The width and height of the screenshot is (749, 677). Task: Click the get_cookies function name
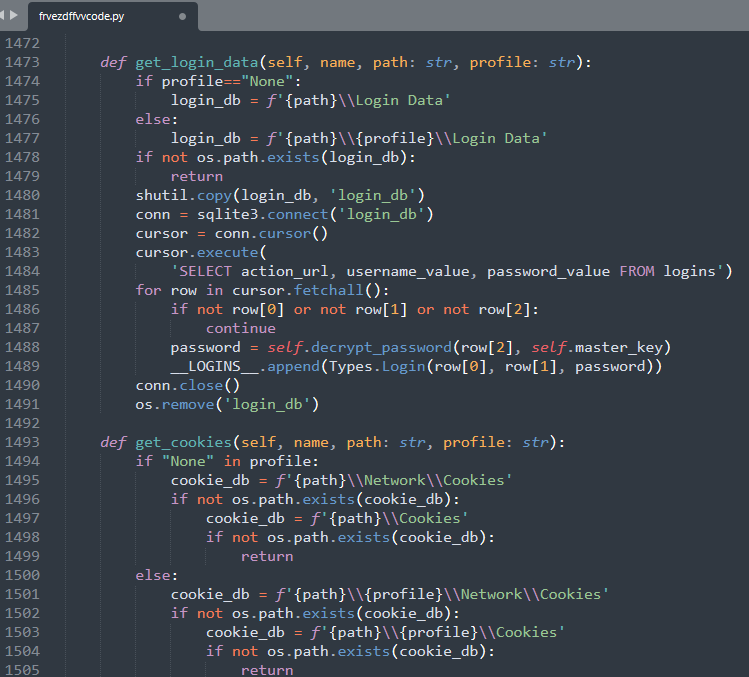tap(183, 443)
